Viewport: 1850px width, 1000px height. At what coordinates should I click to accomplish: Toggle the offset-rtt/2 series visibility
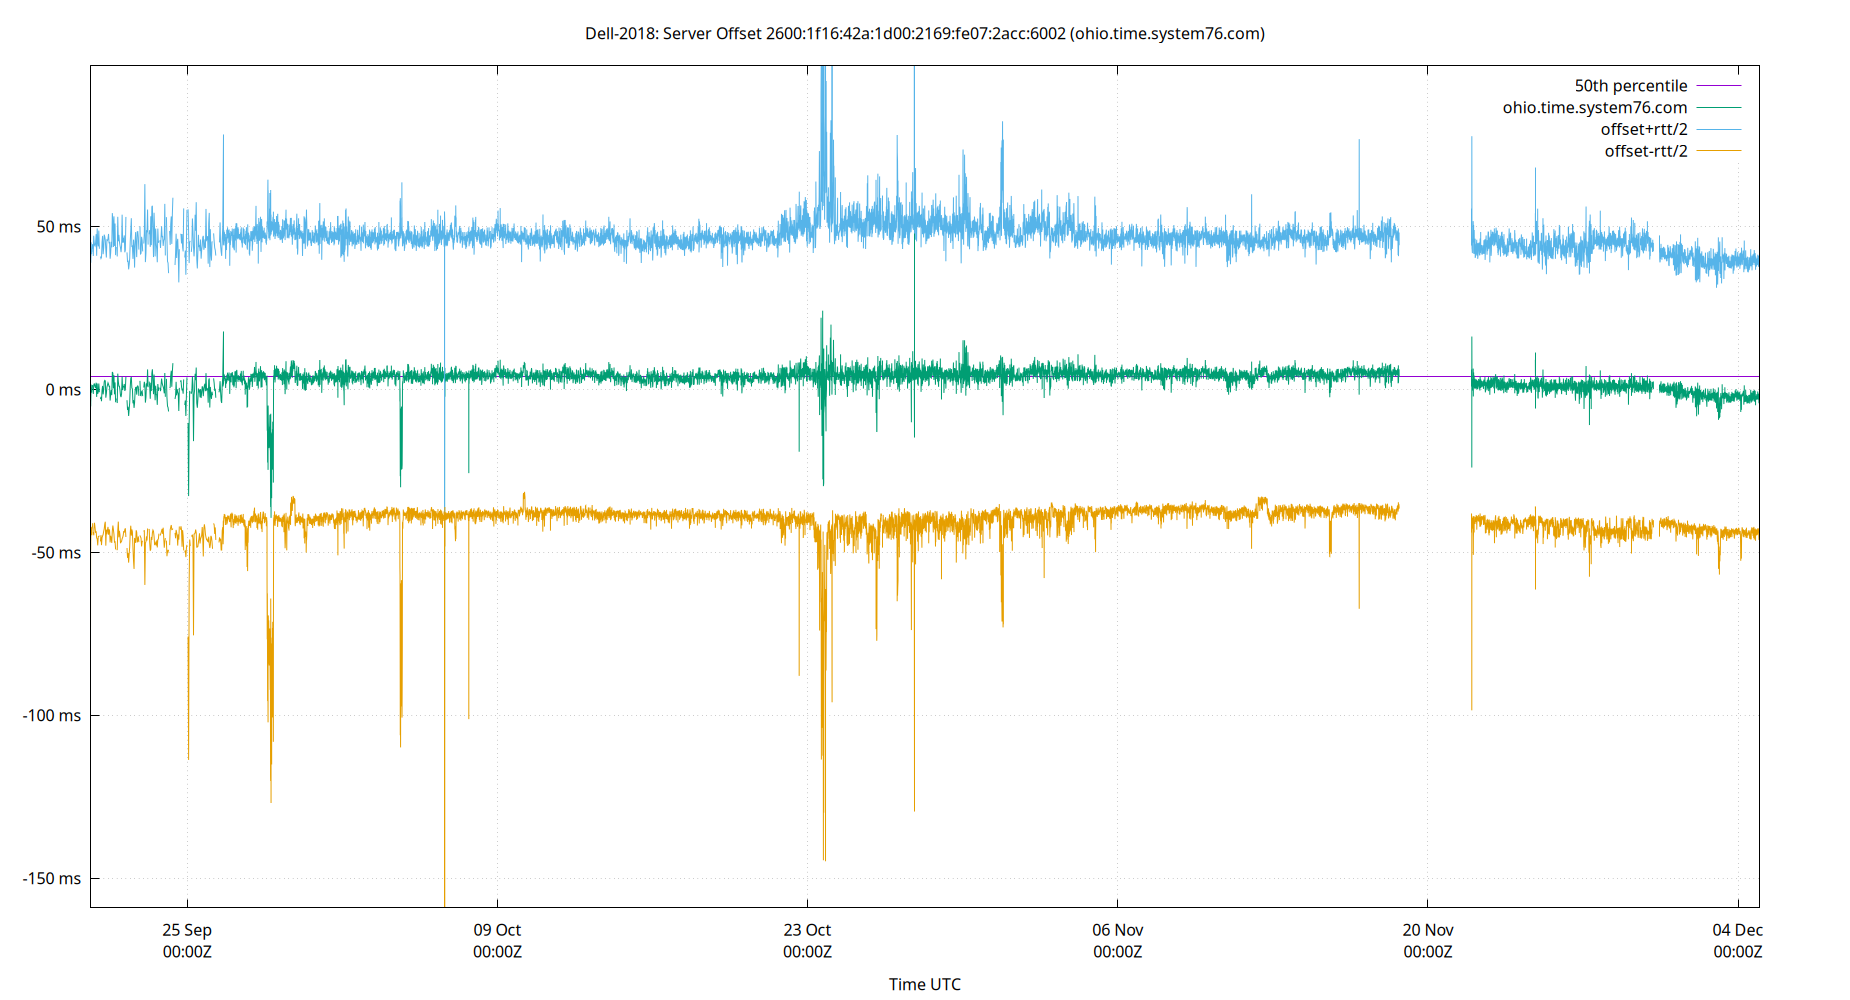click(1645, 150)
